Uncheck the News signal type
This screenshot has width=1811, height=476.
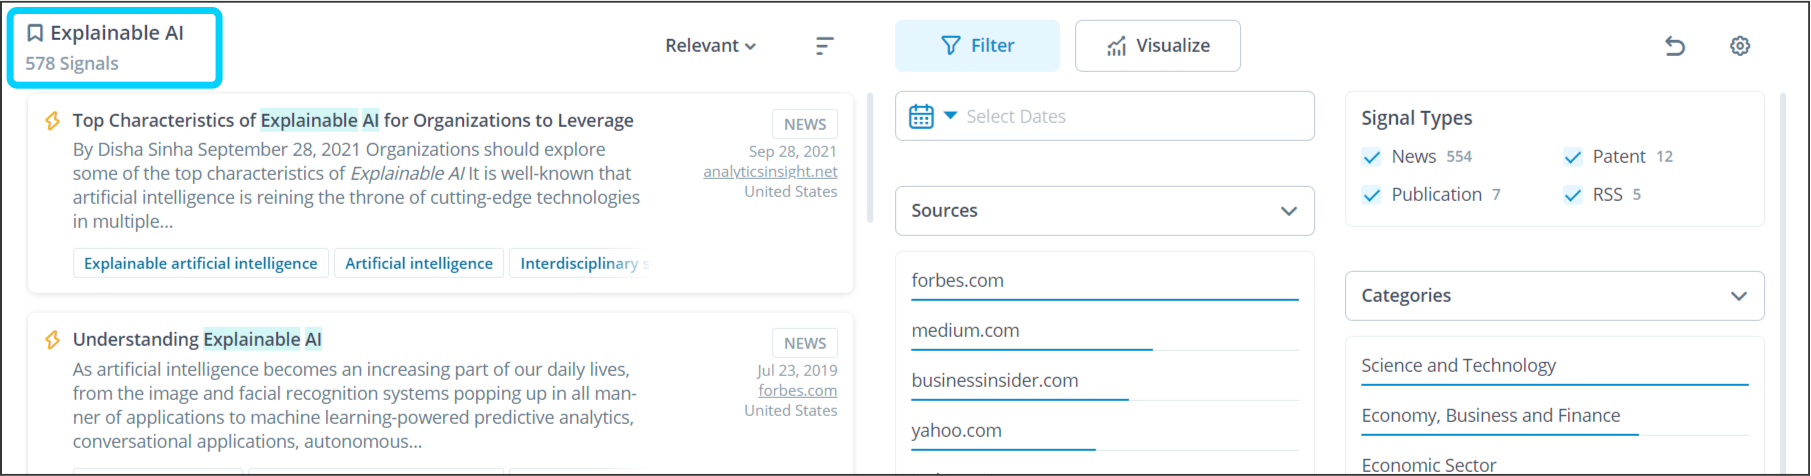click(x=1372, y=157)
